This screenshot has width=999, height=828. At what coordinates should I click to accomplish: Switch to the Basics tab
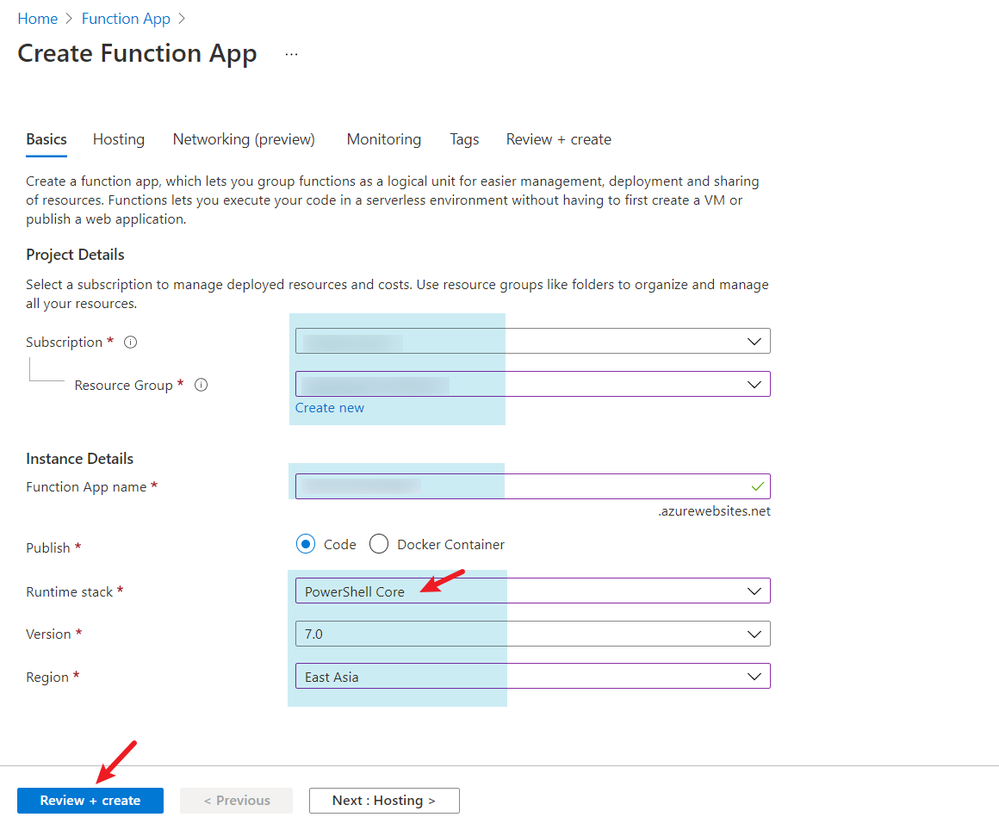[47, 139]
